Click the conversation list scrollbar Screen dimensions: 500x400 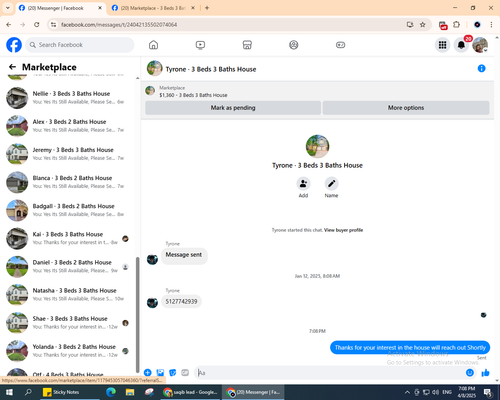[x=137, y=315]
